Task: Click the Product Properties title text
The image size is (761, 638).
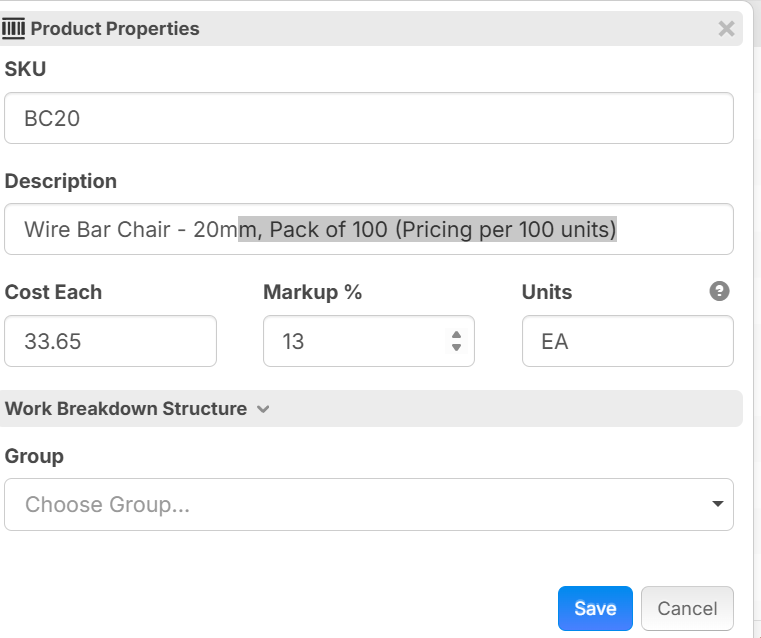Action: (x=115, y=29)
